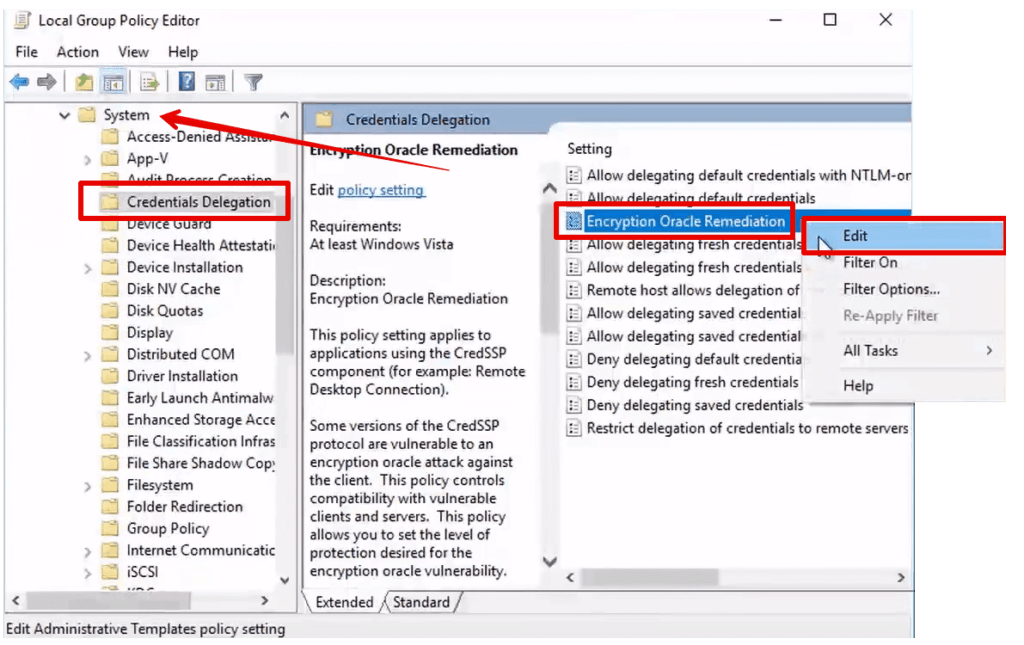Click the Filter funnel toolbar icon
The image size is (1024, 645).
click(254, 81)
